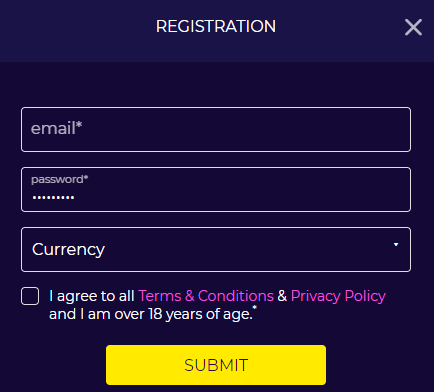Click the masked password dots
434x392 pixels.
tap(53, 198)
